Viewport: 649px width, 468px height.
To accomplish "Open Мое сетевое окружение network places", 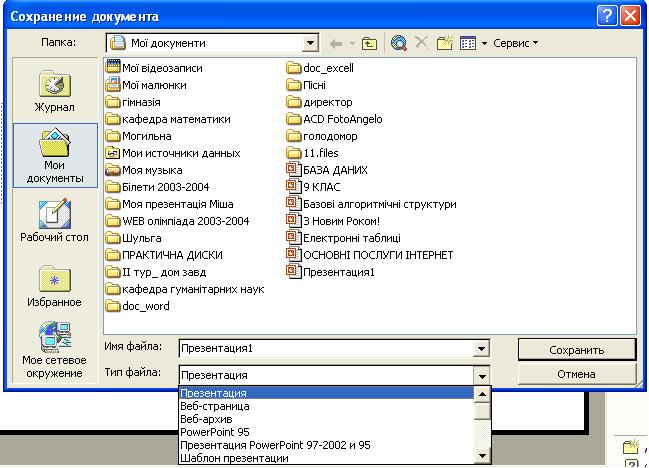I will 55,350.
